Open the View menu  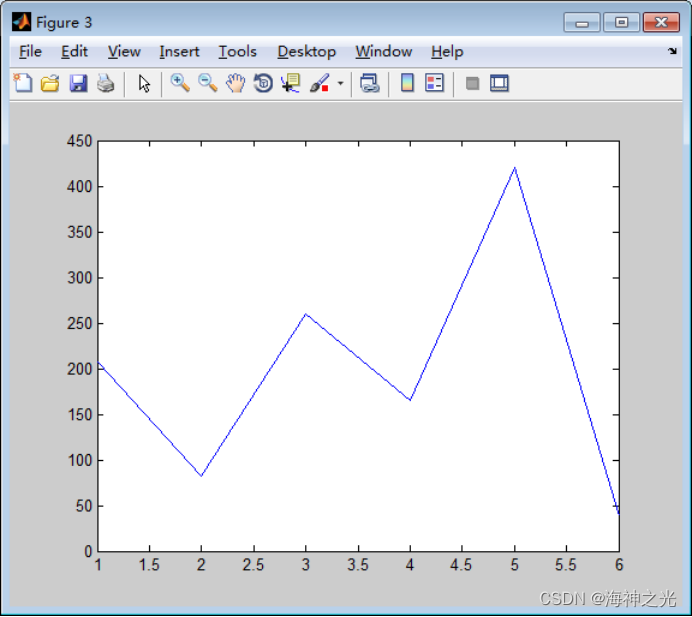coord(124,52)
